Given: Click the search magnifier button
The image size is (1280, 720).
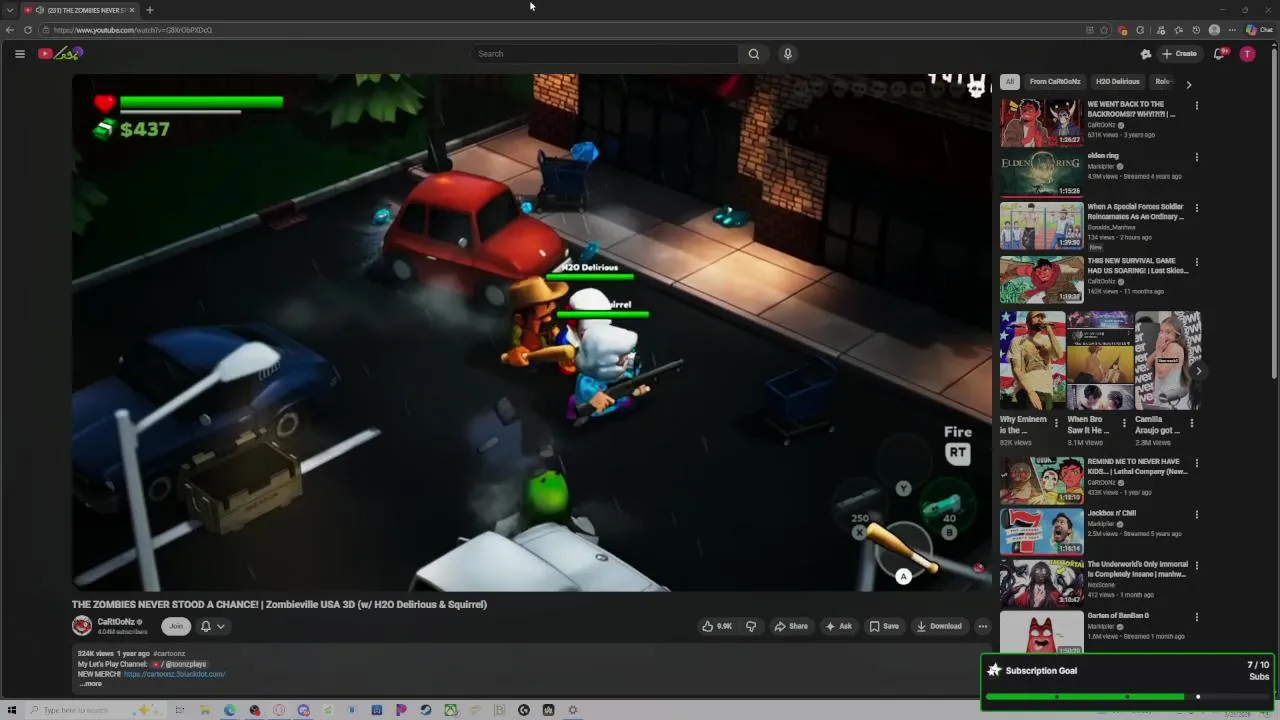Looking at the screenshot, I should [x=754, y=54].
